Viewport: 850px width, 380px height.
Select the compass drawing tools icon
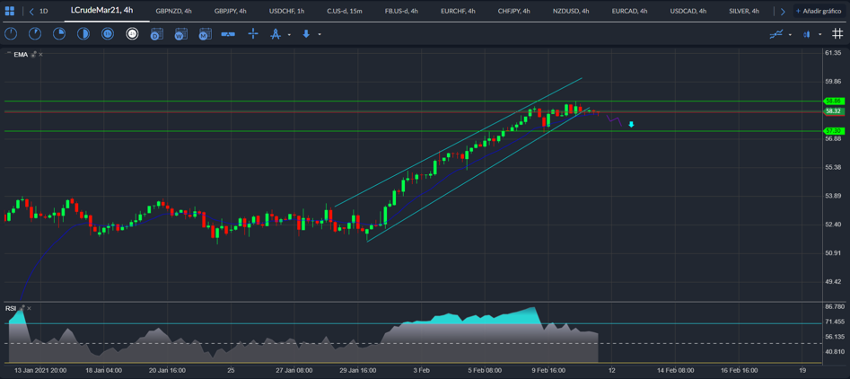pos(275,34)
